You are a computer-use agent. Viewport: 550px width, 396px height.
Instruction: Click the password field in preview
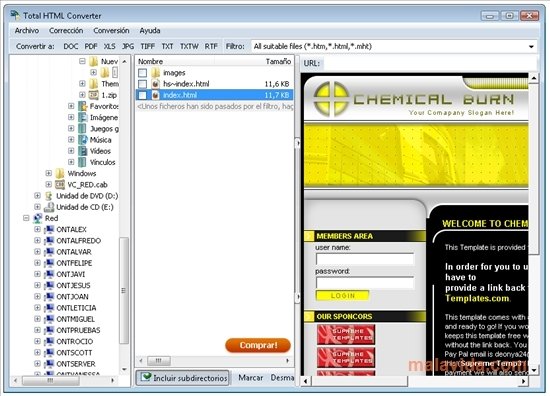point(365,283)
